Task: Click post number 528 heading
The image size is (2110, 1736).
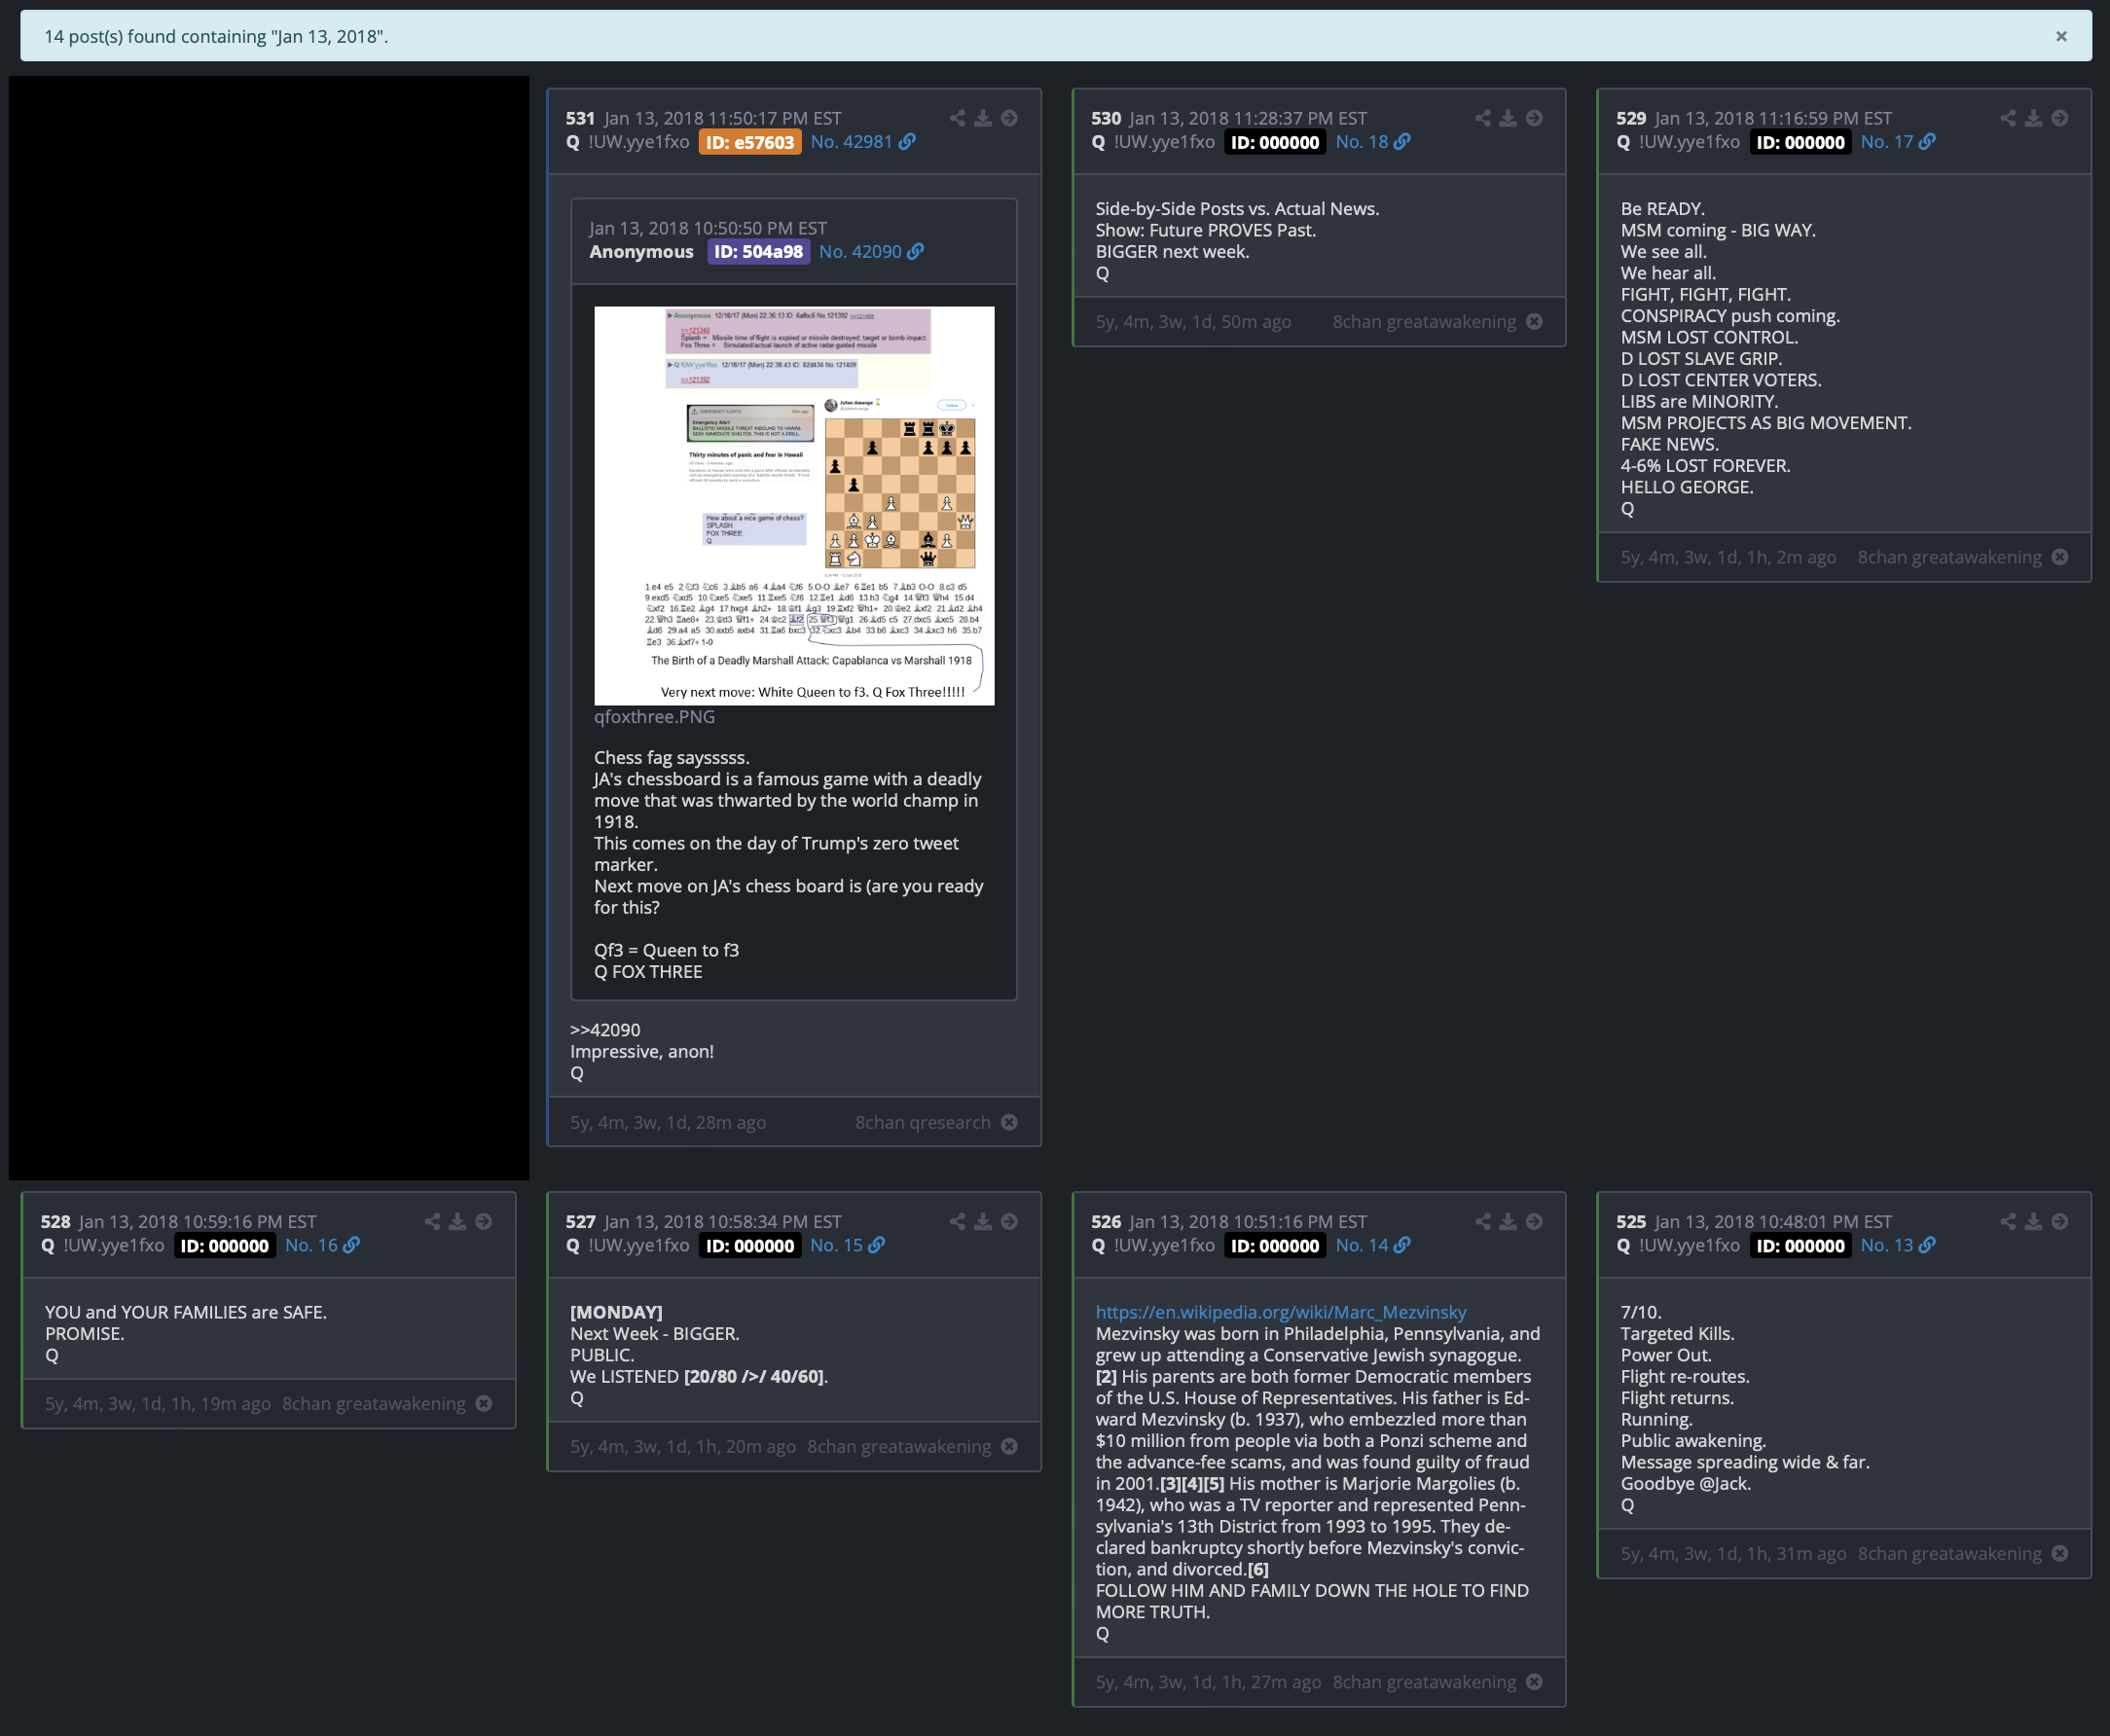Action: pyautogui.click(x=55, y=1221)
